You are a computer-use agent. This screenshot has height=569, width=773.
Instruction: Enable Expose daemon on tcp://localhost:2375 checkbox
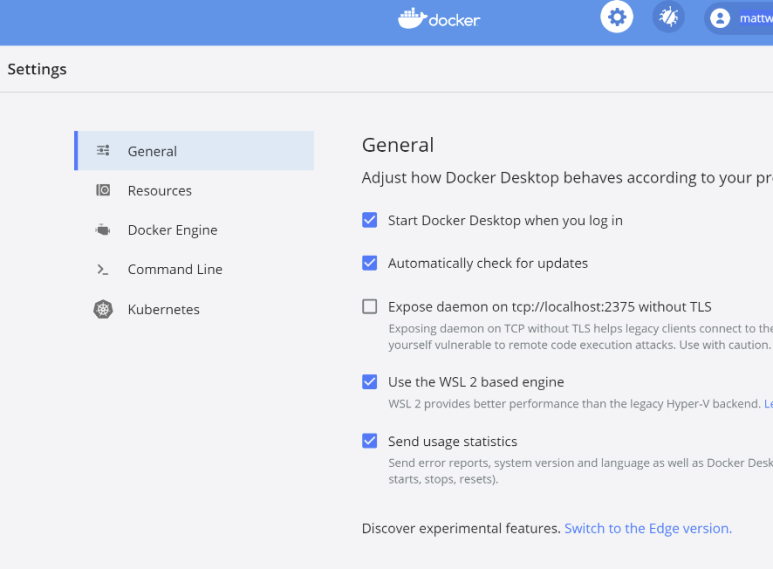point(369,306)
